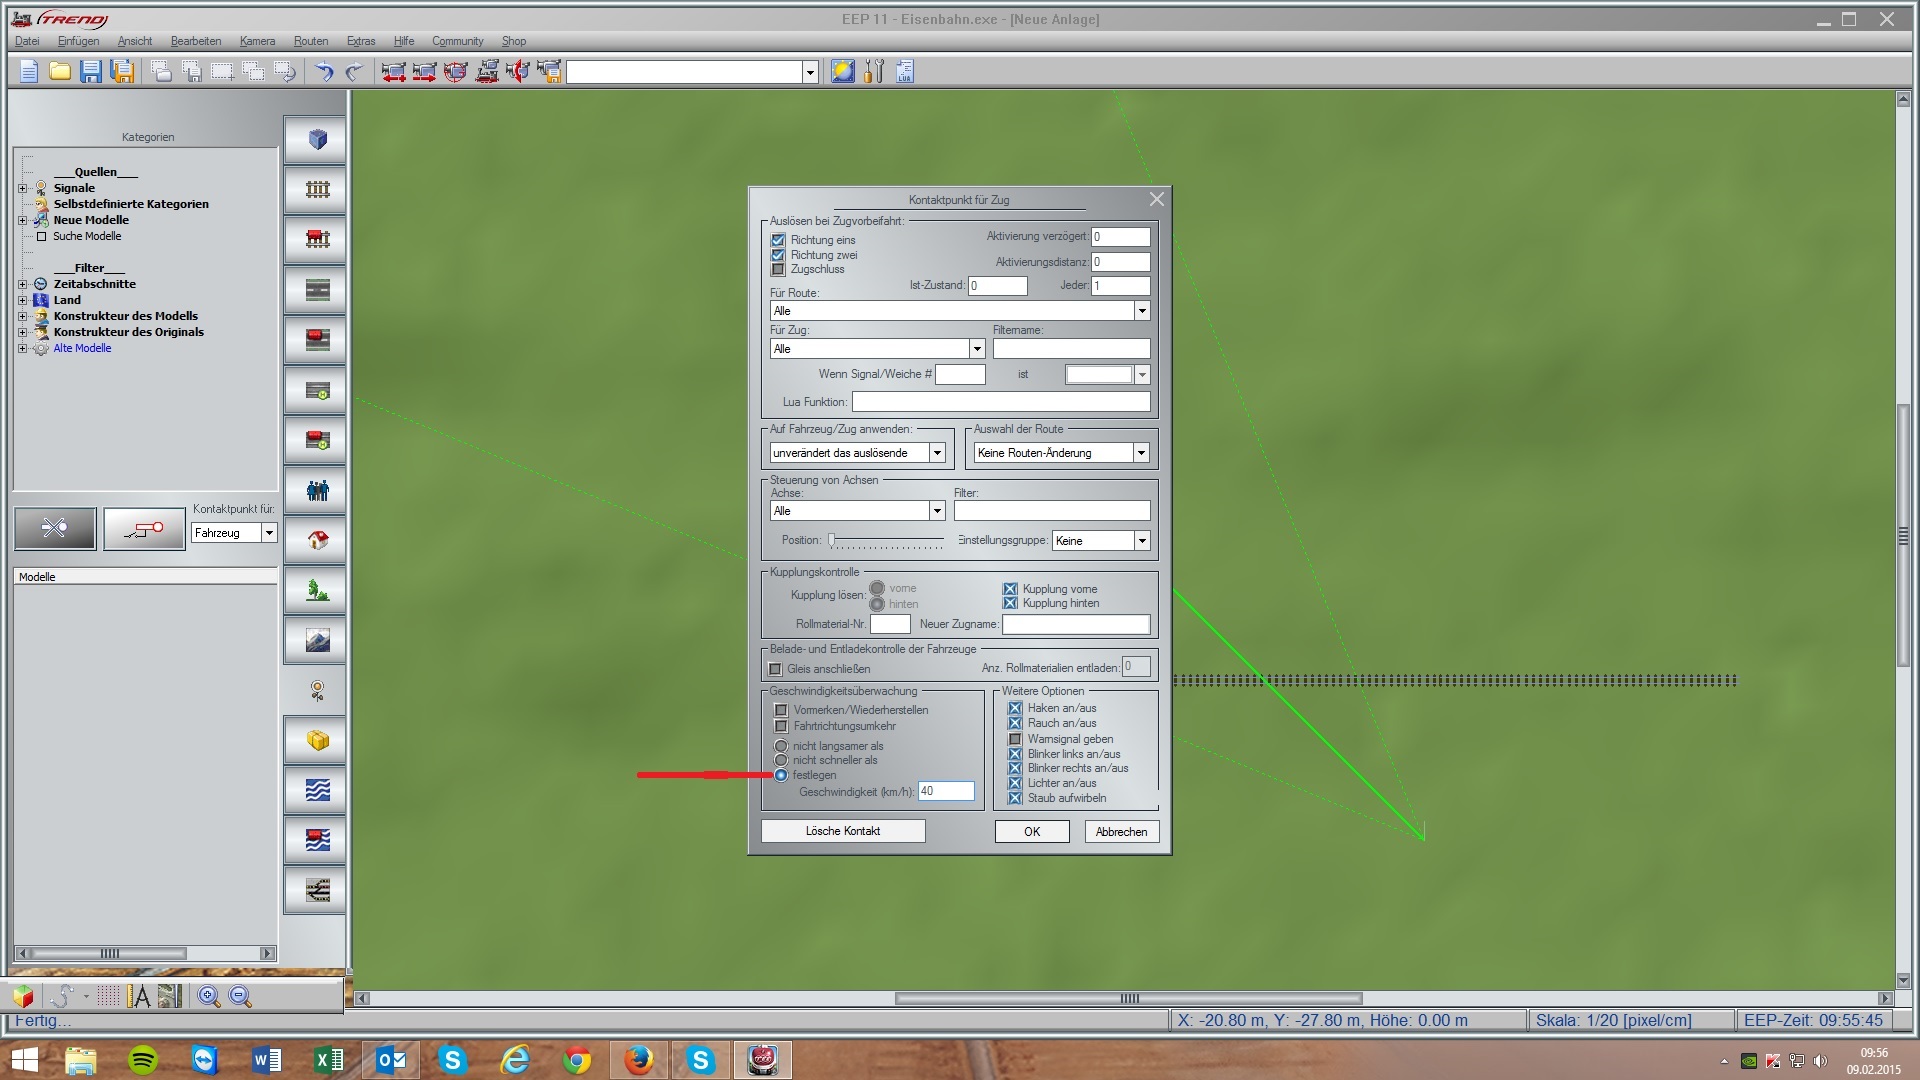The image size is (1920, 1080).
Task: Click the zoom-in magnifier icon
Action: pos(208,996)
